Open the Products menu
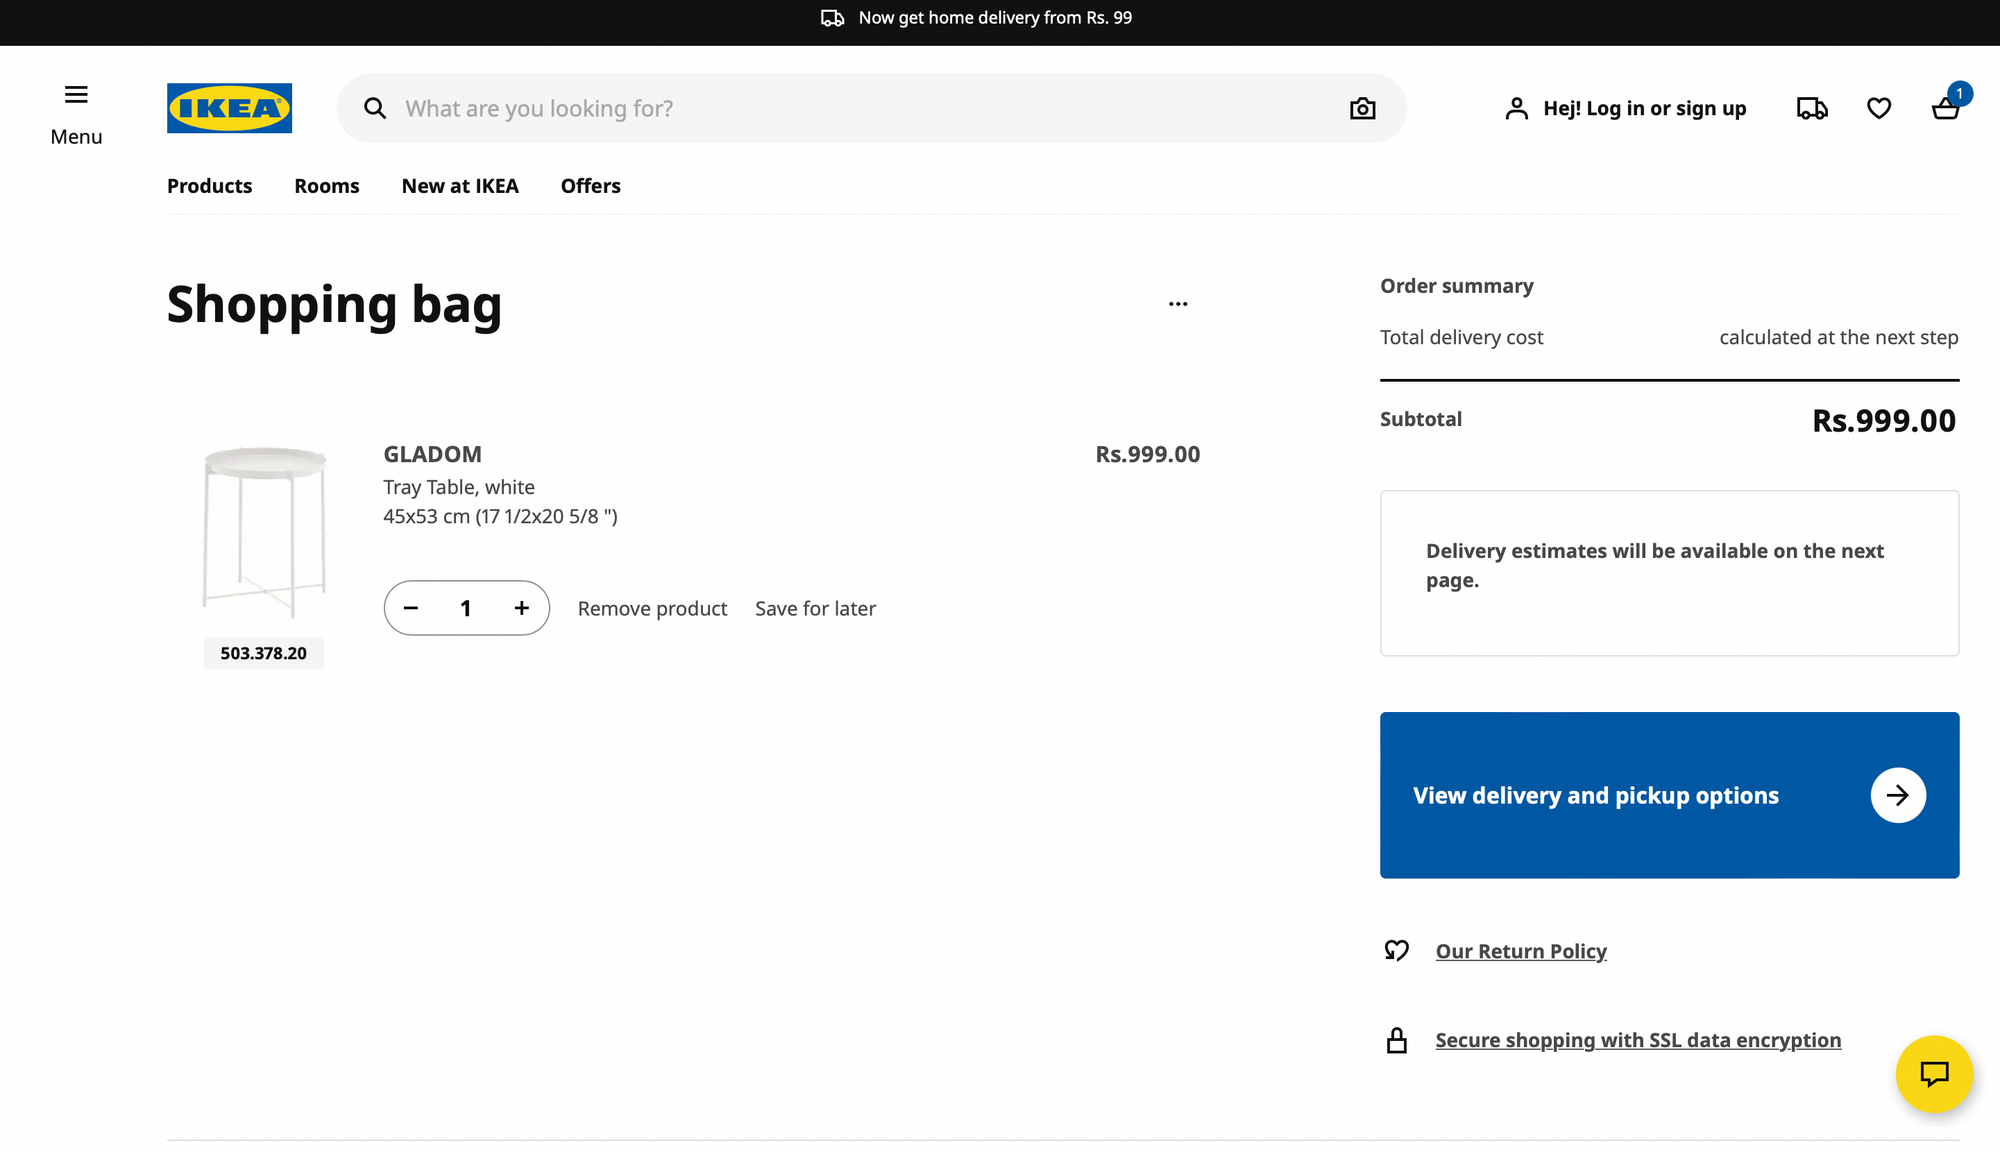Image resolution: width=2000 pixels, height=1152 pixels. click(x=209, y=186)
